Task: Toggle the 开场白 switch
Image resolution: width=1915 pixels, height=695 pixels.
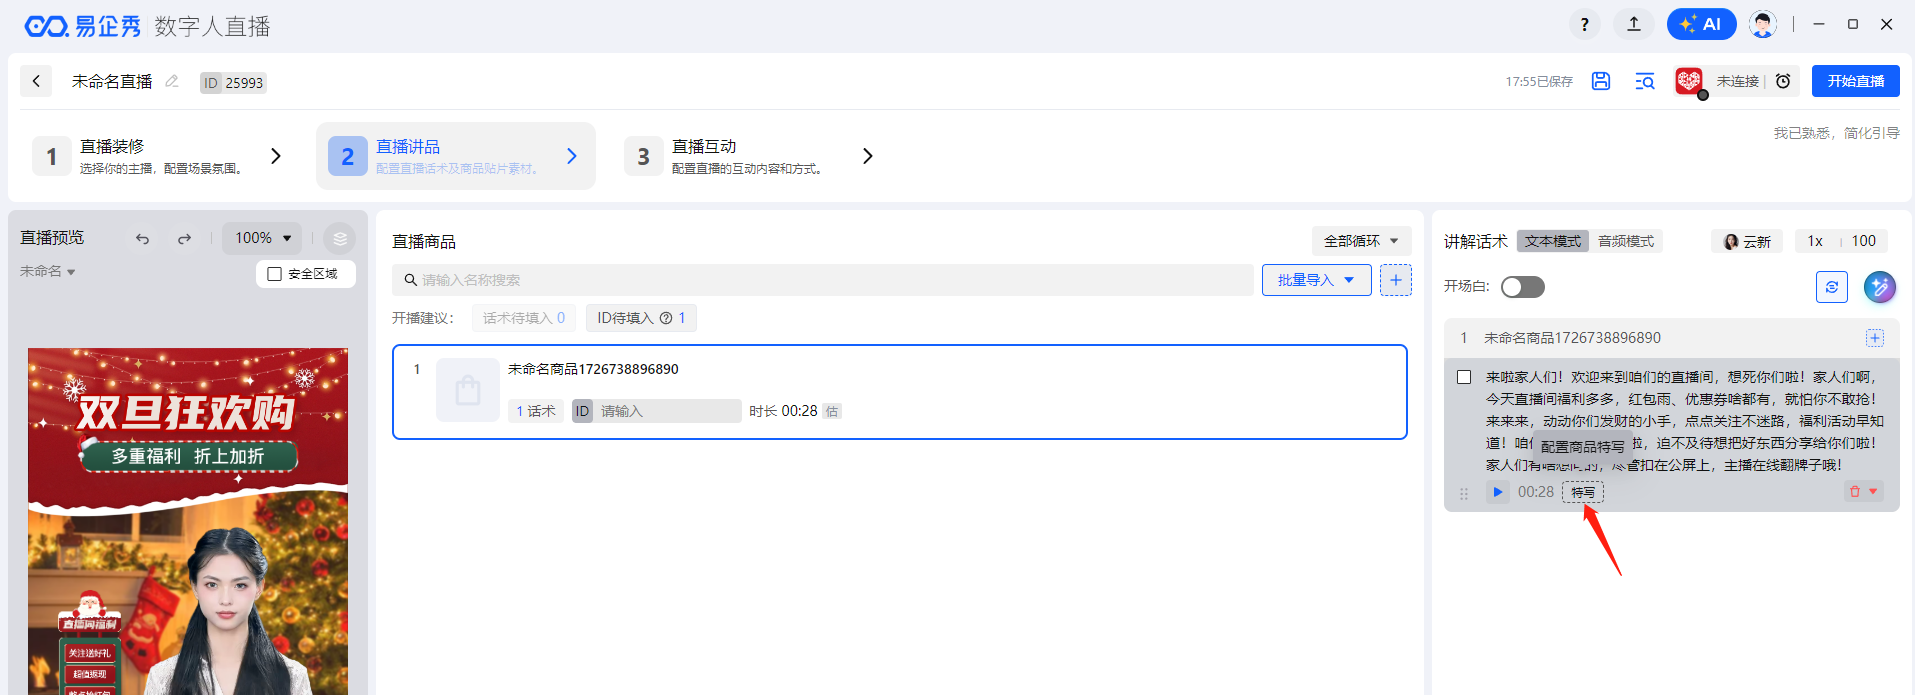Action: (x=1522, y=287)
